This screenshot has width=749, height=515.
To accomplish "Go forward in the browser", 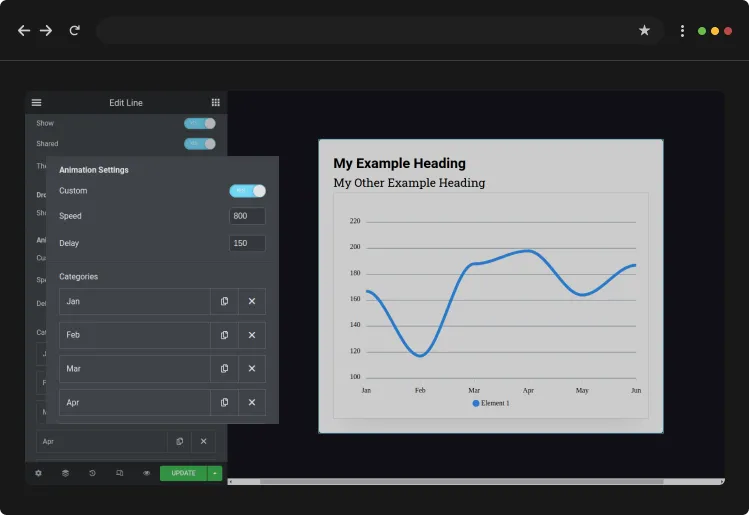I will click(46, 31).
